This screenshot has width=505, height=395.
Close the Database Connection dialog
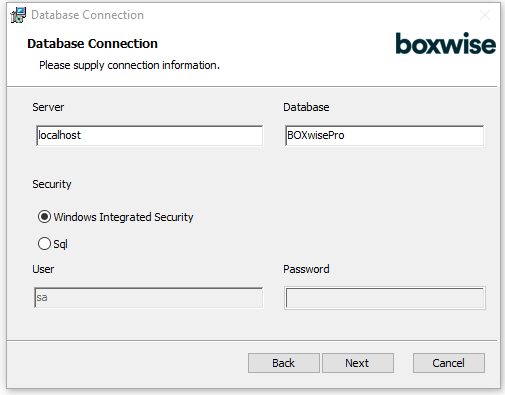(x=485, y=15)
